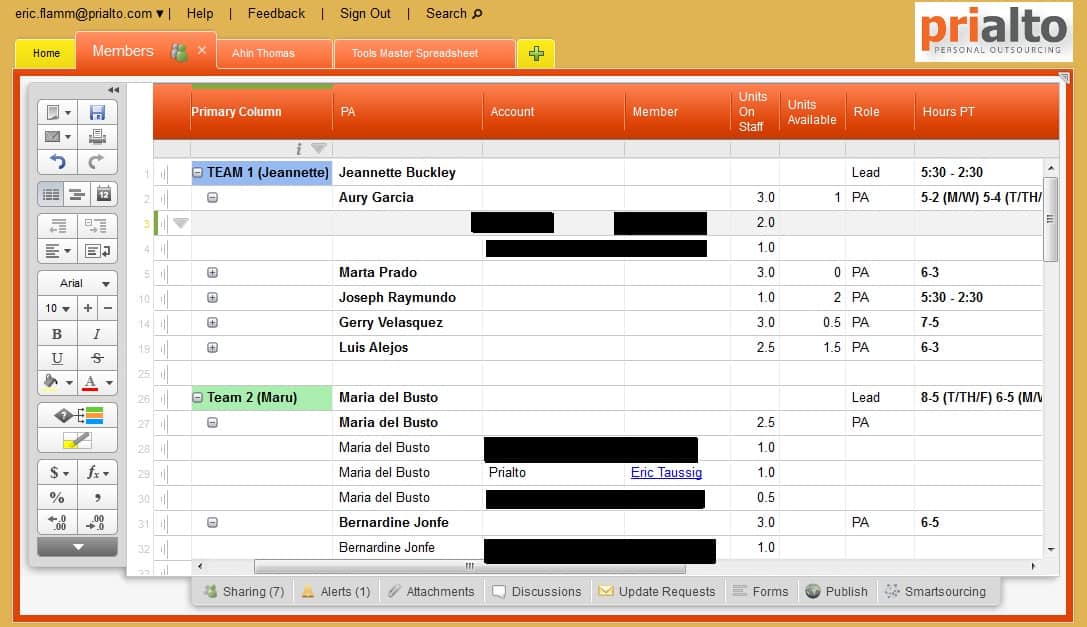
Task: Click the Print icon in toolbar
Action: point(97,137)
